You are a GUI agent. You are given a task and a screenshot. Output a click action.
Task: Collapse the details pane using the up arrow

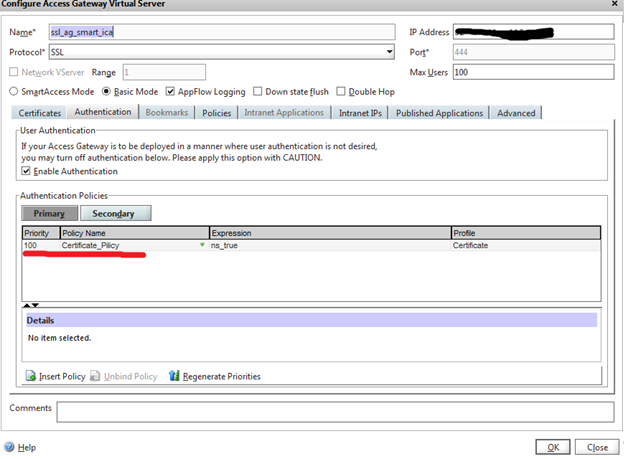click(27, 305)
